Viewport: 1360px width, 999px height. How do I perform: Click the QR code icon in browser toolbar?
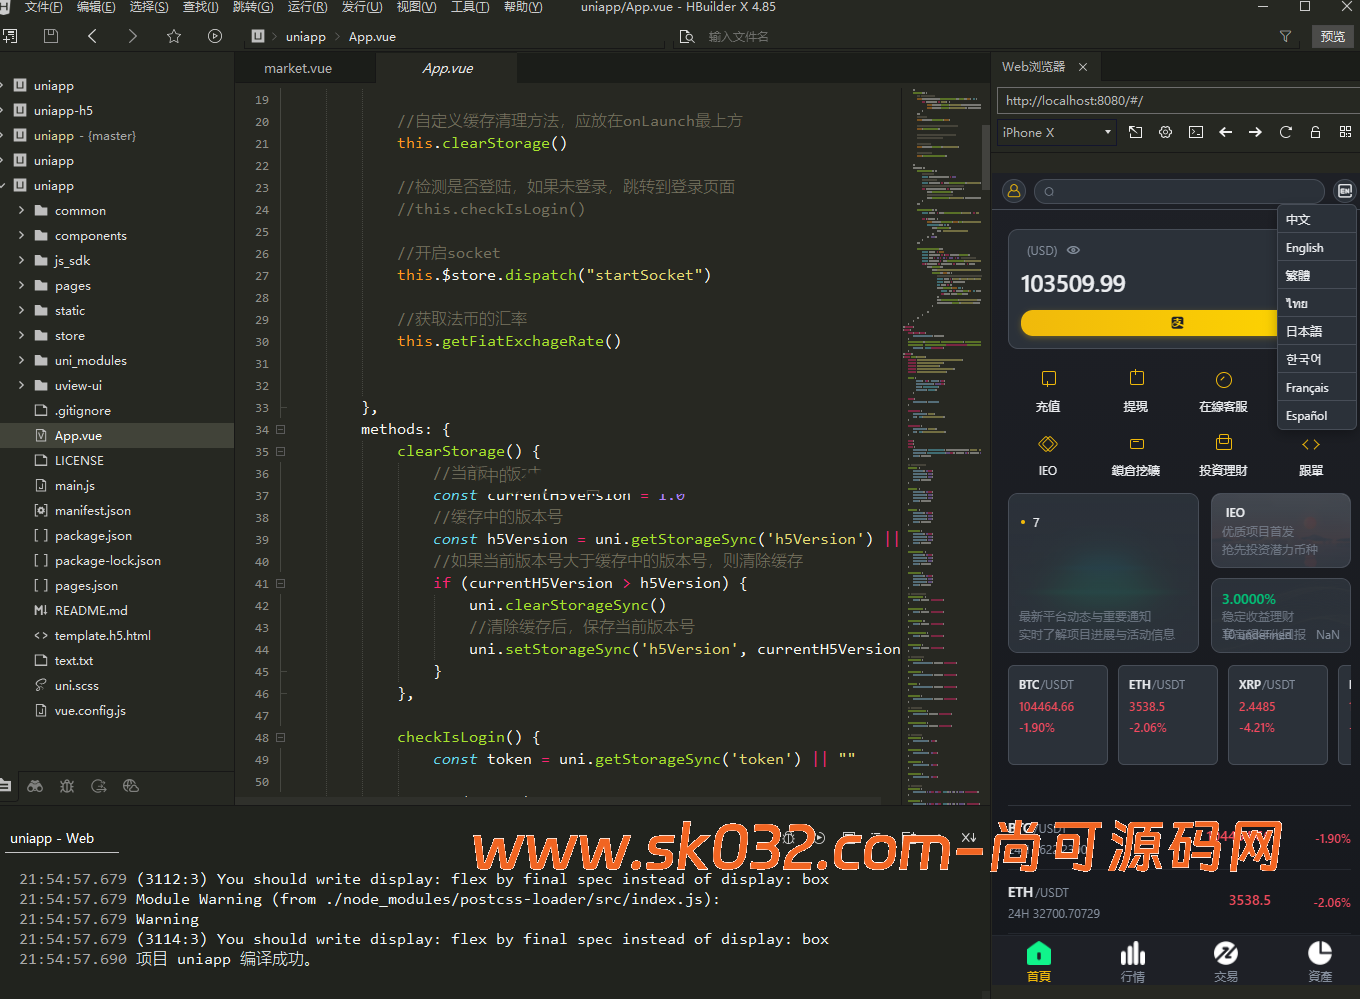tap(1345, 132)
